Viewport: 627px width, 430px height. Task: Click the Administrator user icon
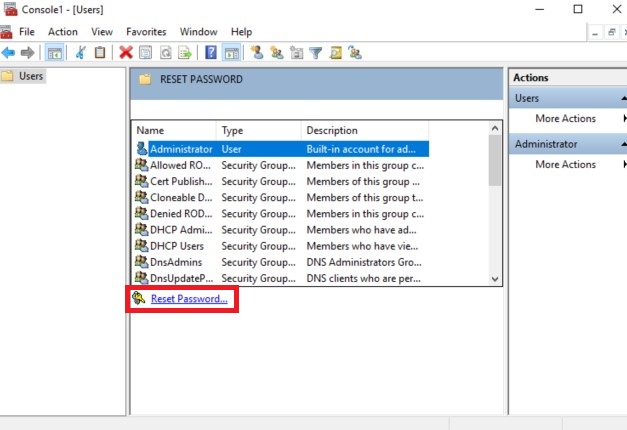click(x=142, y=148)
